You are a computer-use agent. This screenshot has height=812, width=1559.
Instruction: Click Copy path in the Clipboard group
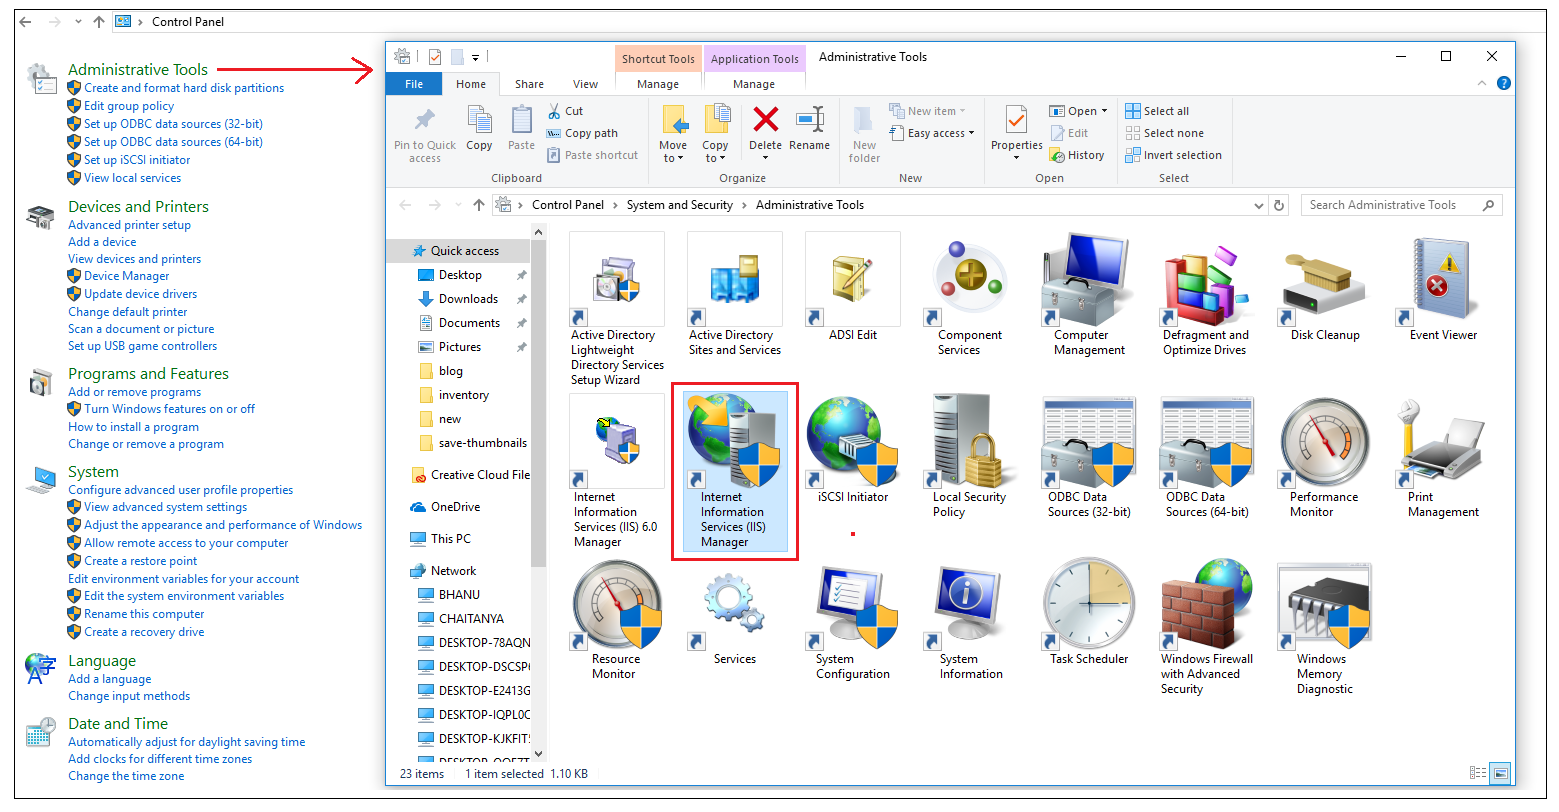click(x=582, y=133)
